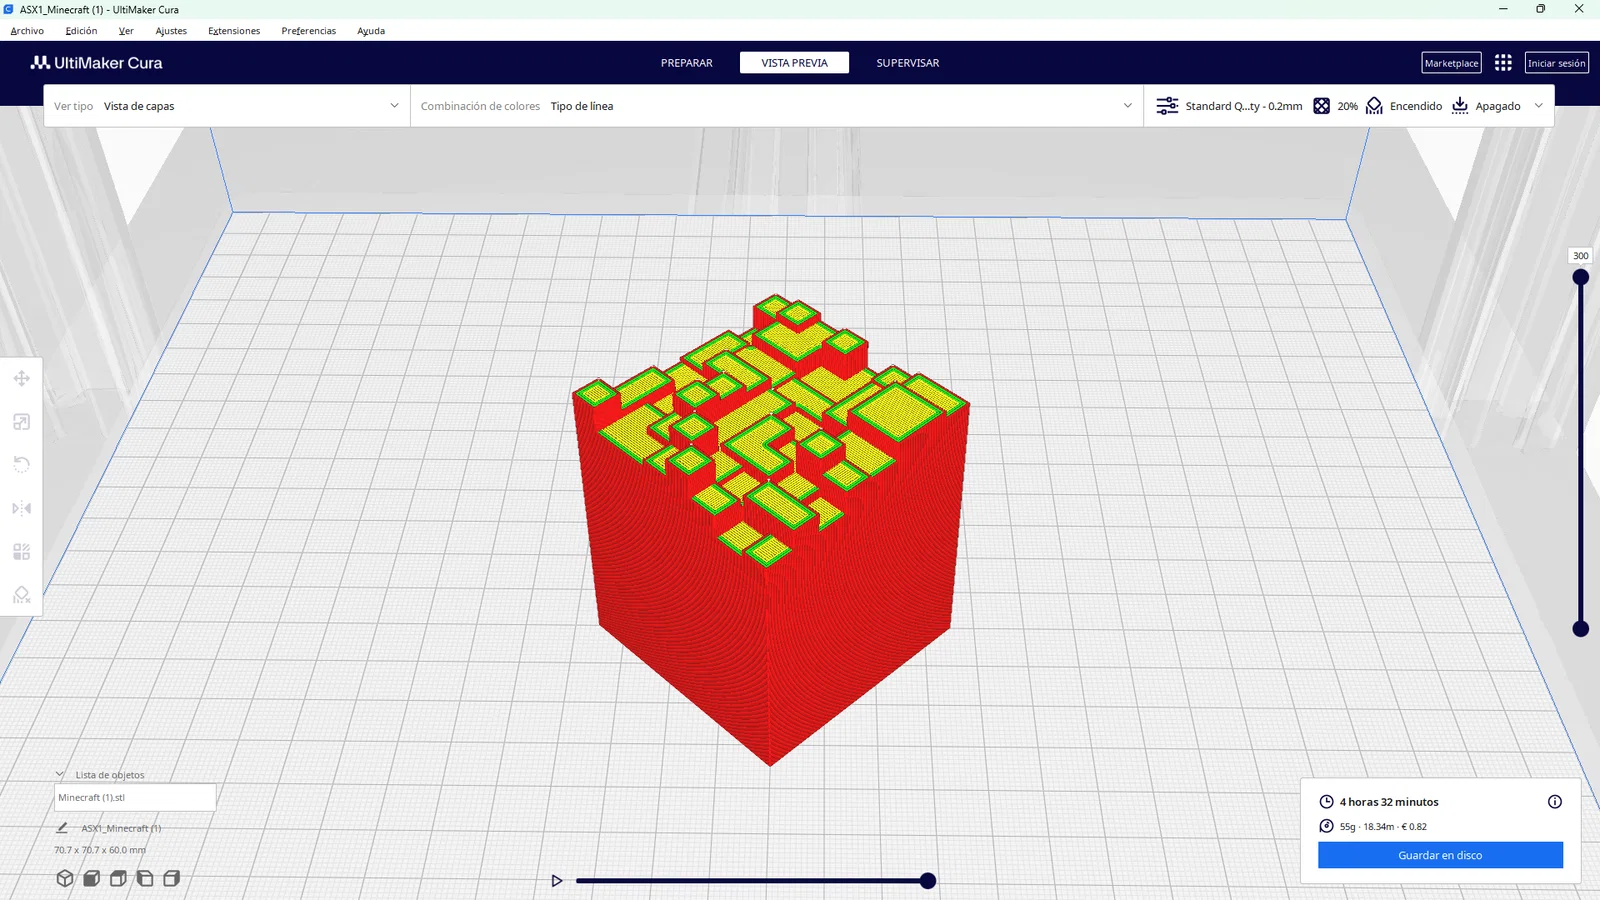Click the upper layer slider handle
Screen dimensions: 1600x900
point(1581,277)
